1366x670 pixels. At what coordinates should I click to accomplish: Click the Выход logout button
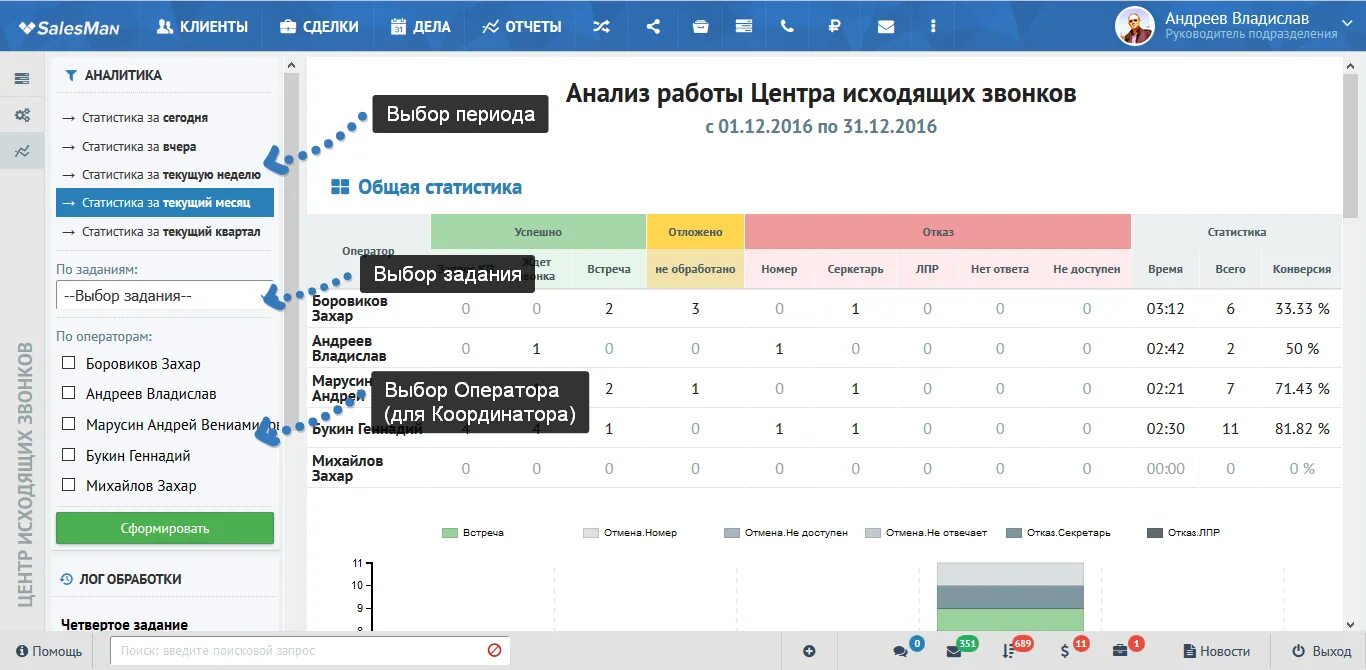pyautogui.click(x=1321, y=651)
